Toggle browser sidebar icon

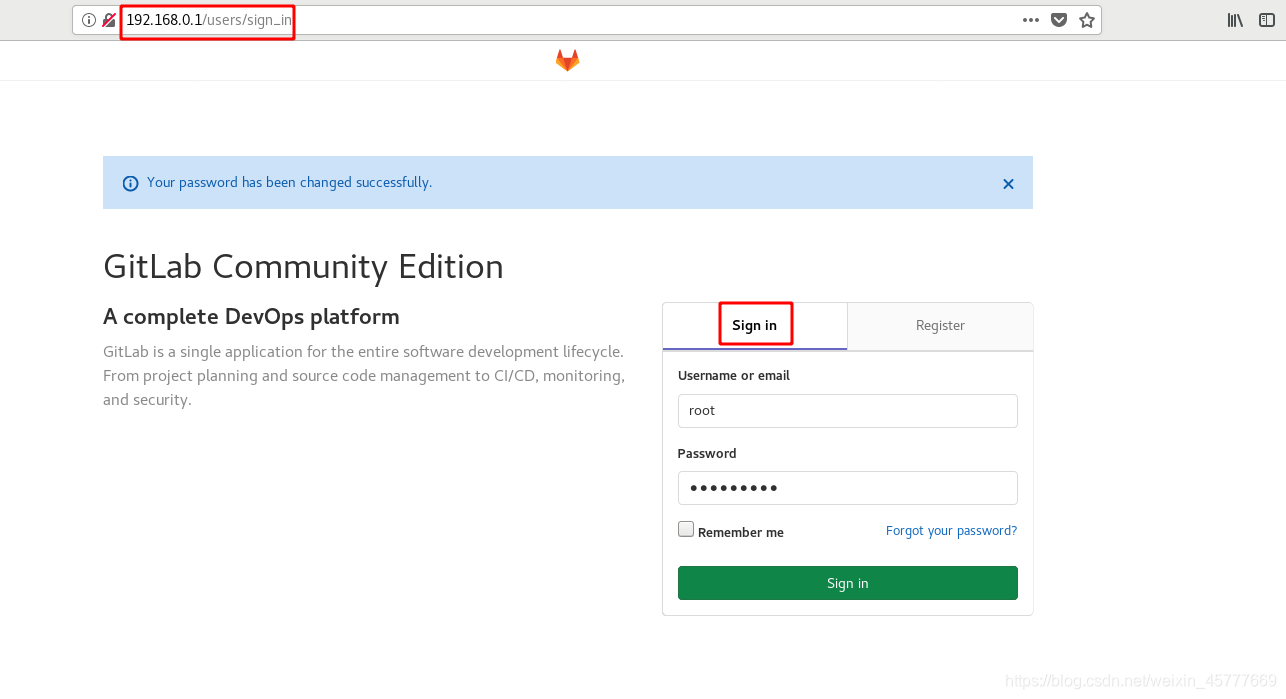[1267, 20]
